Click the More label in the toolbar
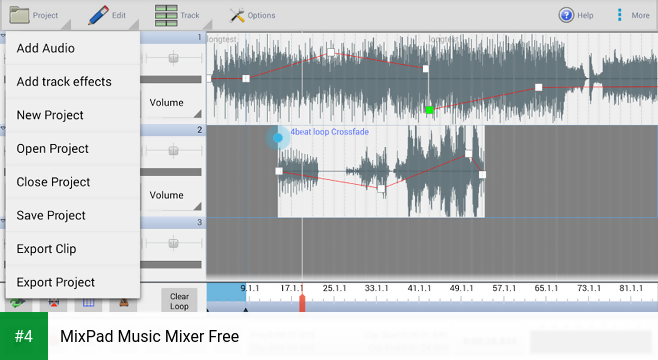This screenshot has height=360, width=658. pyautogui.click(x=640, y=16)
